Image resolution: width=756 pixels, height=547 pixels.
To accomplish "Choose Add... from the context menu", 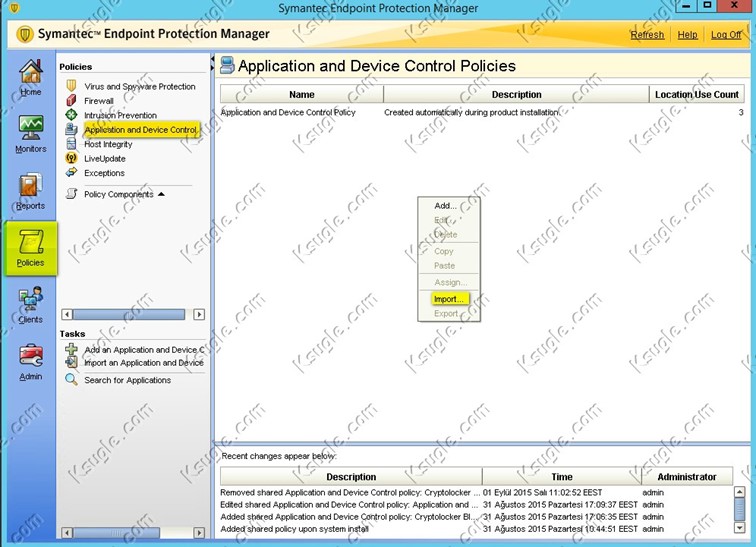I will pyautogui.click(x=446, y=206).
